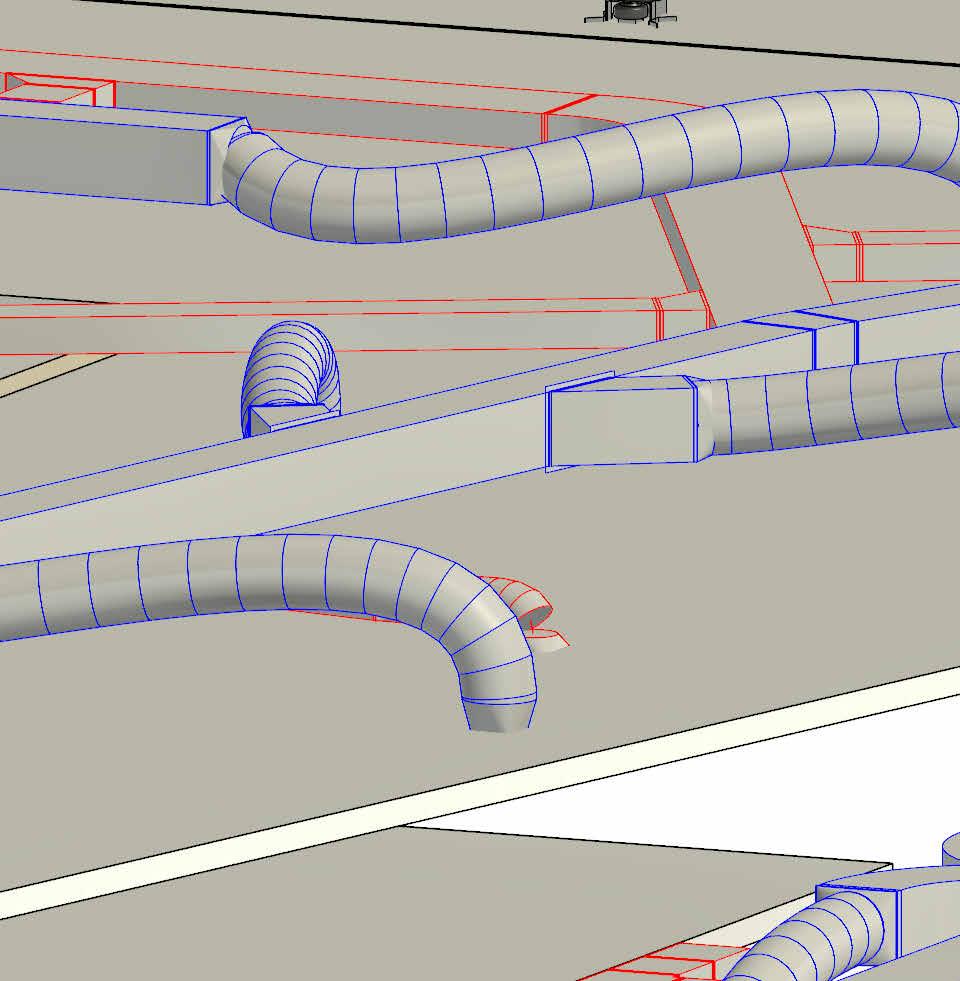The image size is (960, 981).
Task: Select the ceiling fixture at the top edge
Action: click(x=631, y=13)
